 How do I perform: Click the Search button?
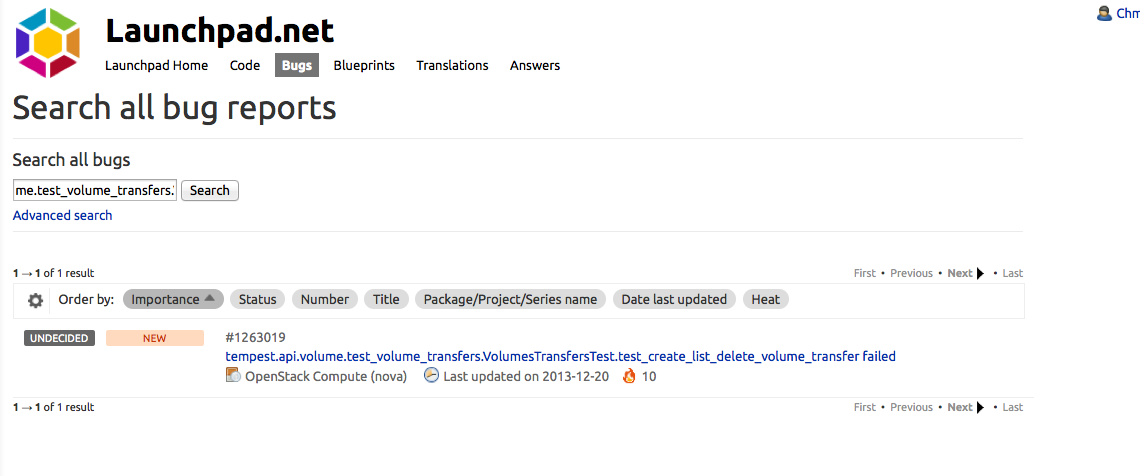coord(209,190)
